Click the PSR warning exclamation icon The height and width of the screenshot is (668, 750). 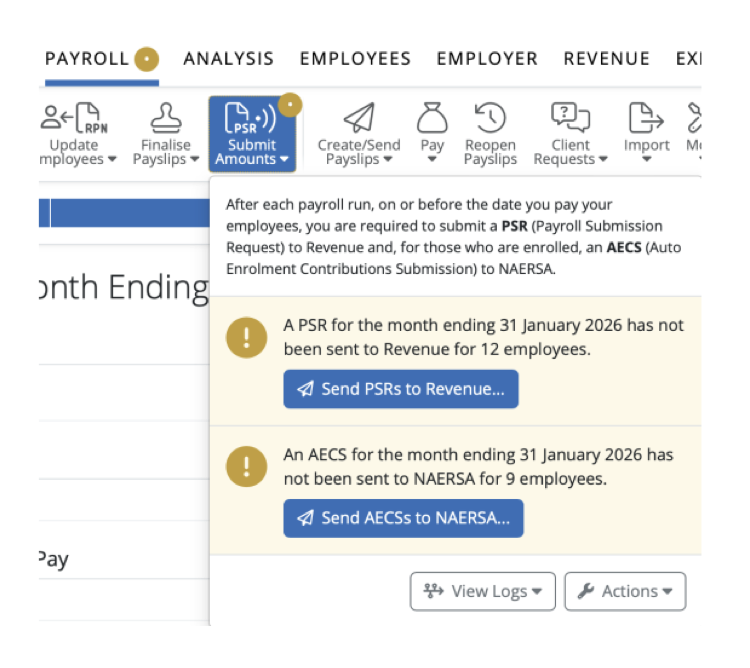[246, 338]
